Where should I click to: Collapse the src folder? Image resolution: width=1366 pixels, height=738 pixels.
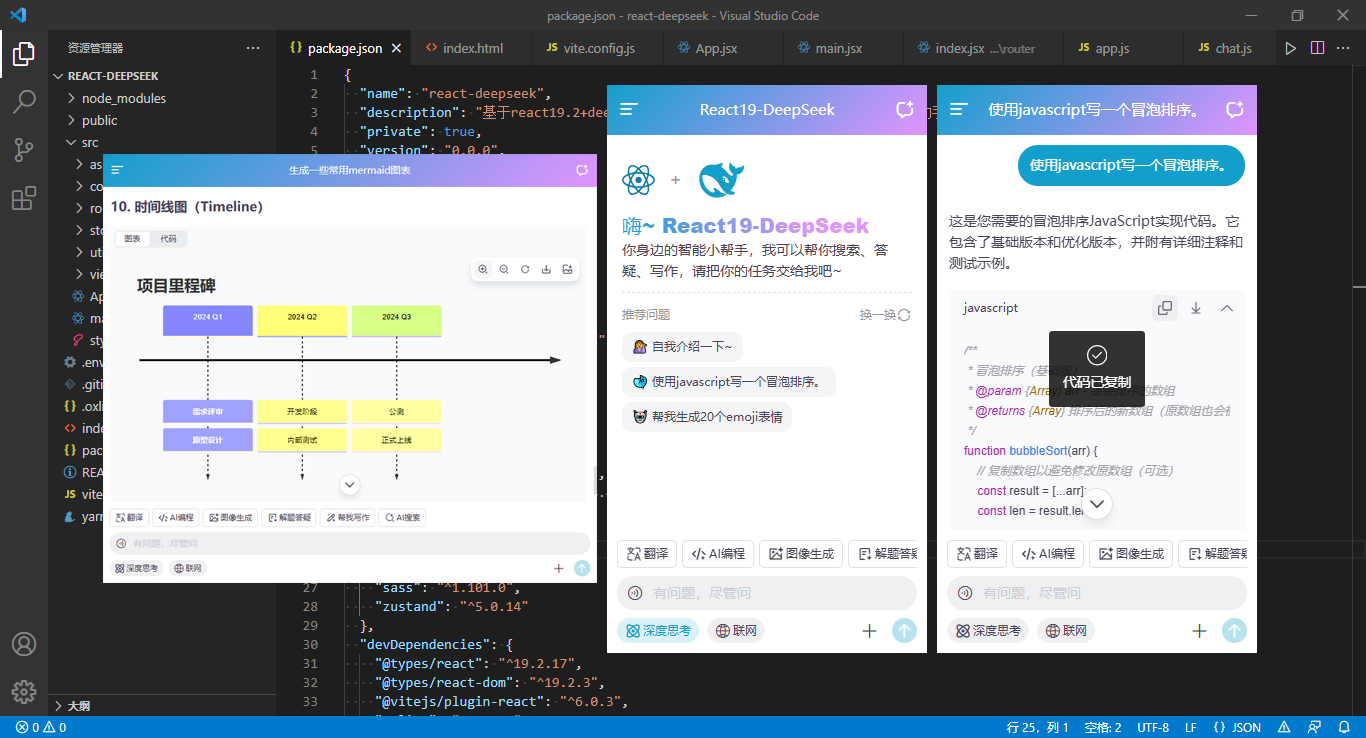click(x=90, y=142)
